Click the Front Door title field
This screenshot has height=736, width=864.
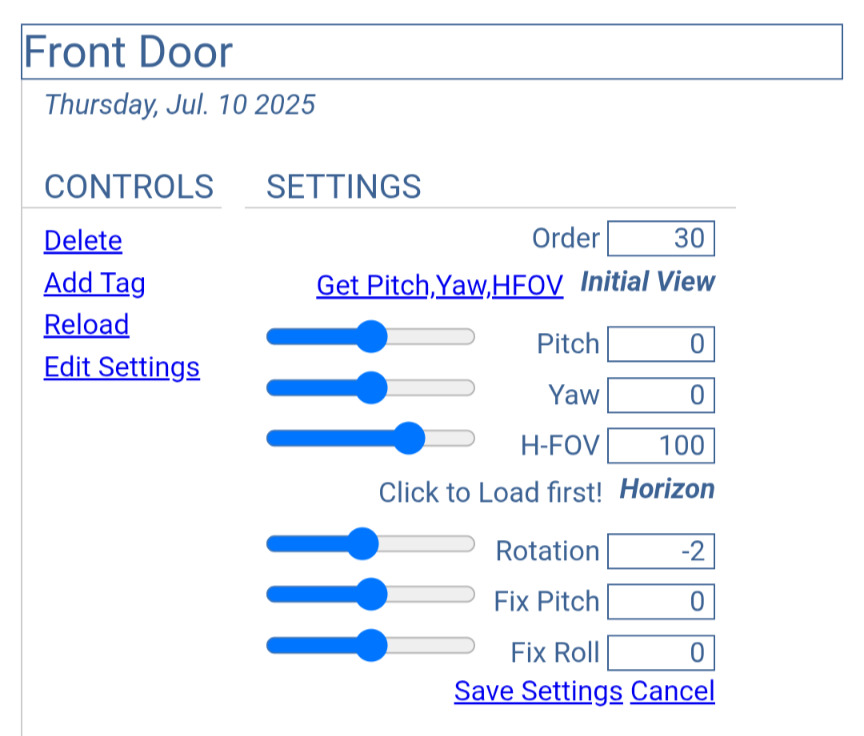(432, 52)
